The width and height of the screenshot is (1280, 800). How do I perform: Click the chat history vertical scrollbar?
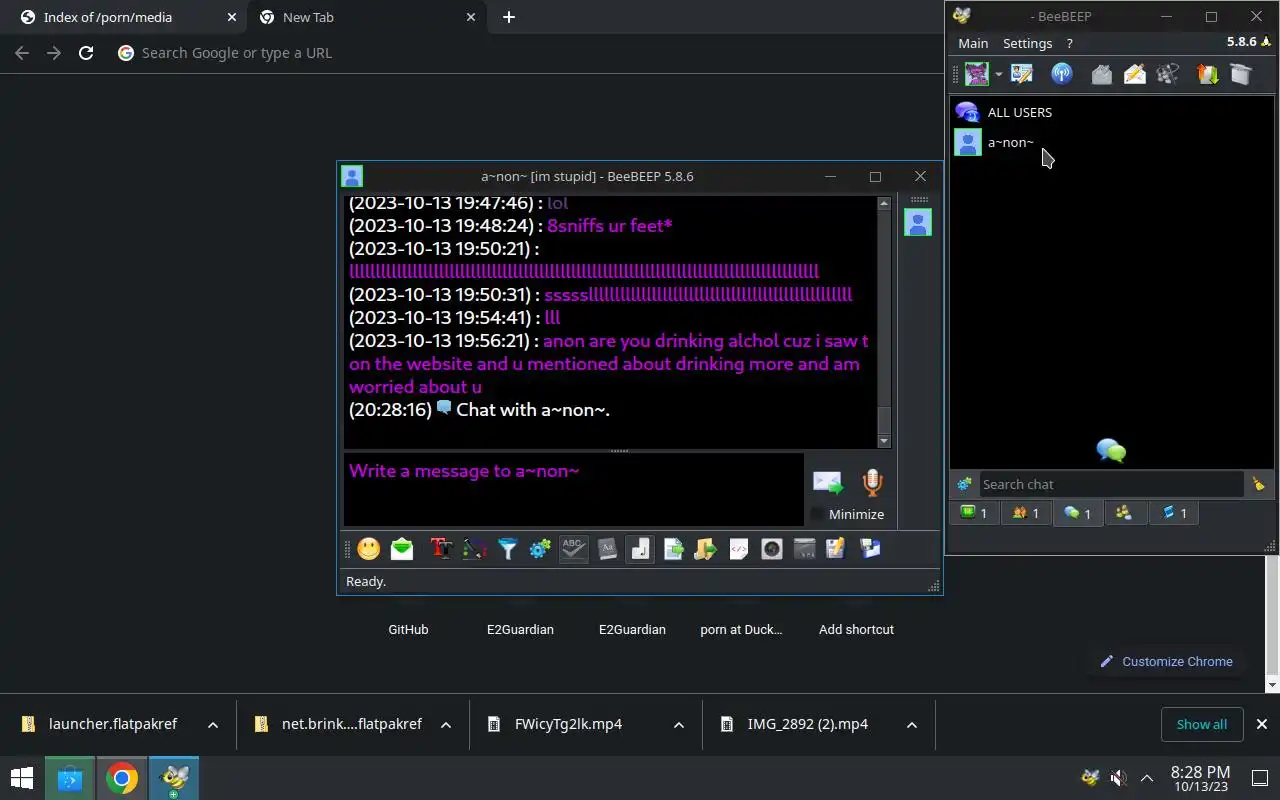pos(883,322)
